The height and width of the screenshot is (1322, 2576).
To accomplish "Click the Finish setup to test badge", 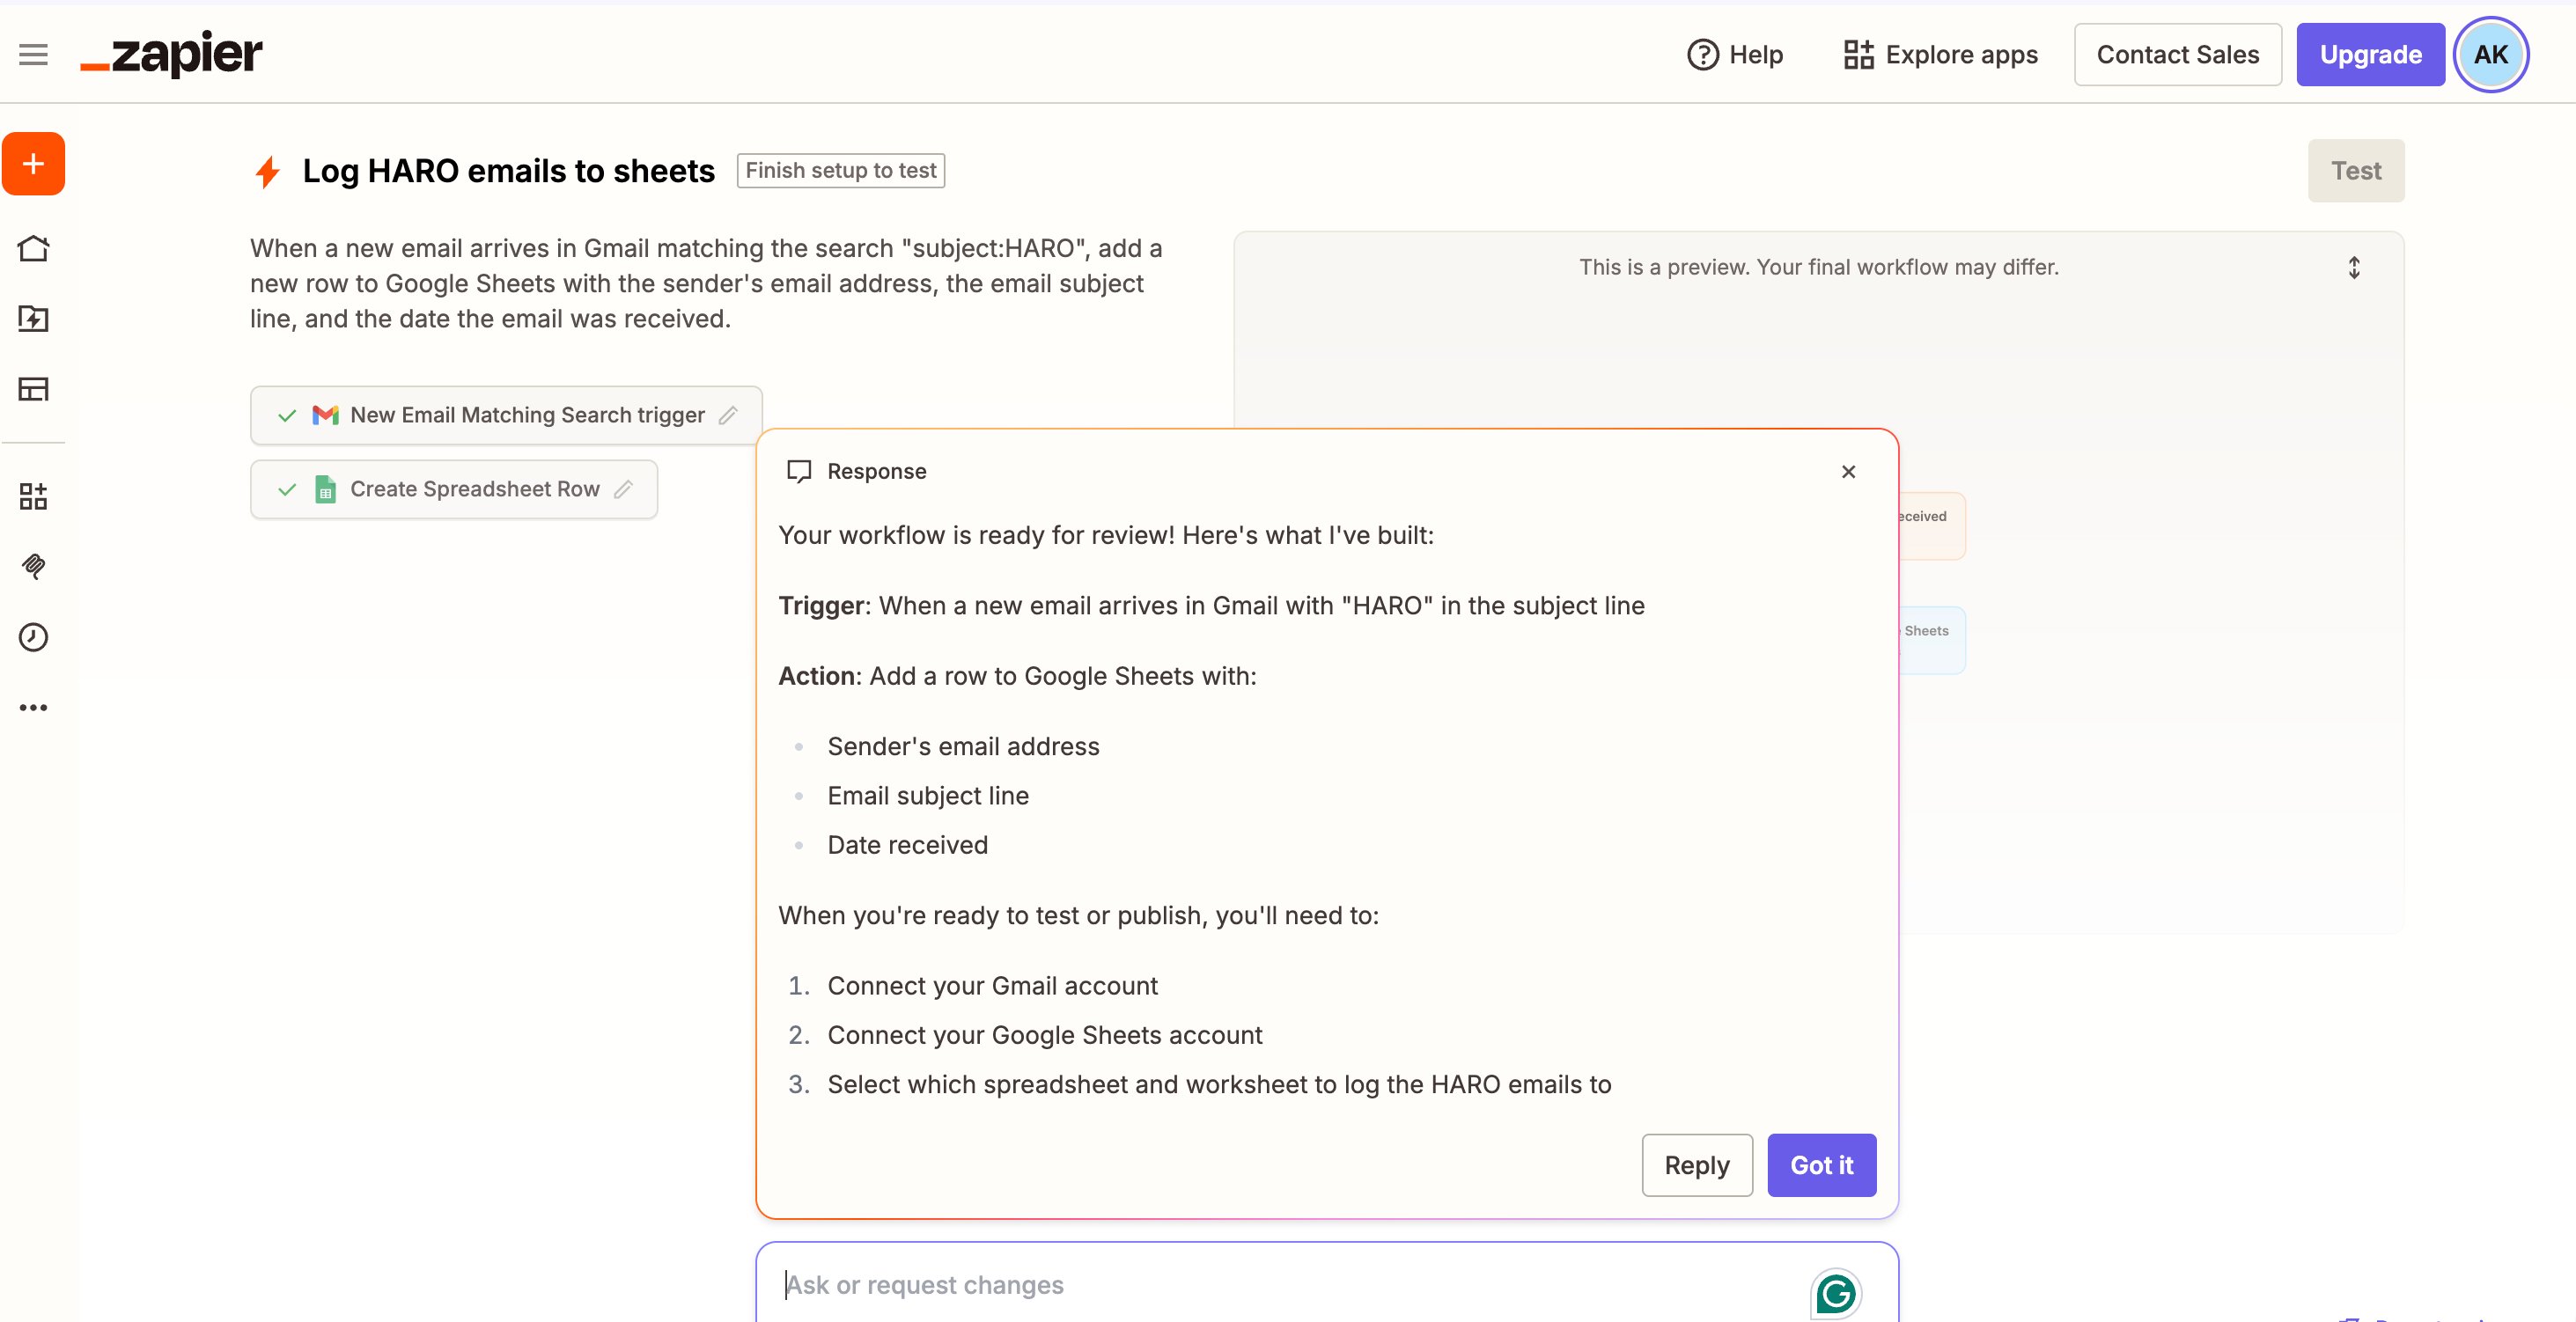I will click(x=840, y=170).
